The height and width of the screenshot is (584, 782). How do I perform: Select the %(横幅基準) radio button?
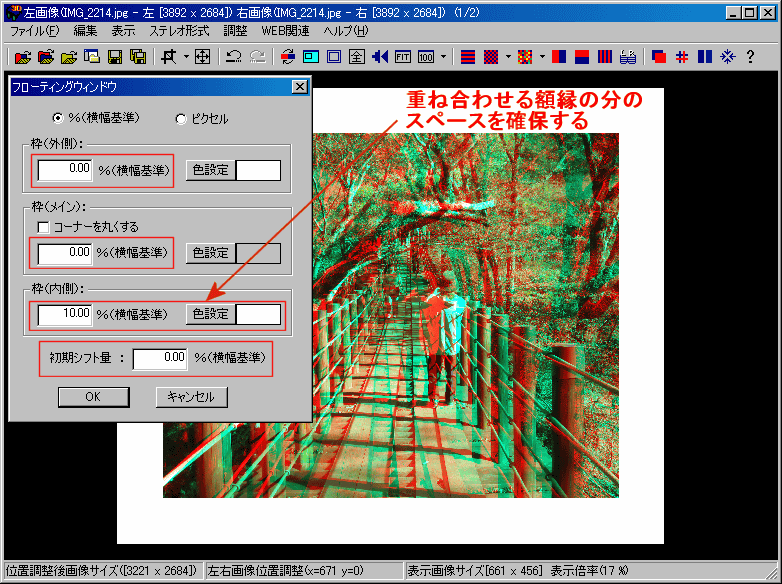tap(57, 118)
